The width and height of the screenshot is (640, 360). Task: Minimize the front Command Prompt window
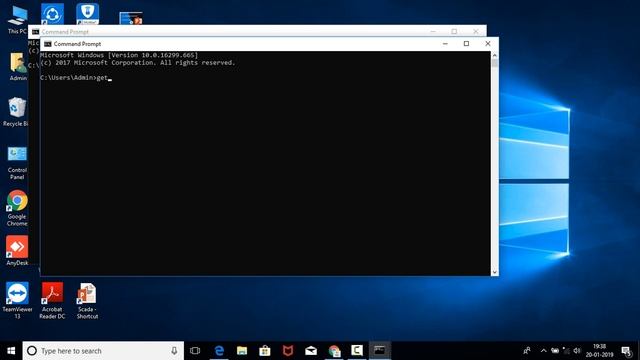445,44
